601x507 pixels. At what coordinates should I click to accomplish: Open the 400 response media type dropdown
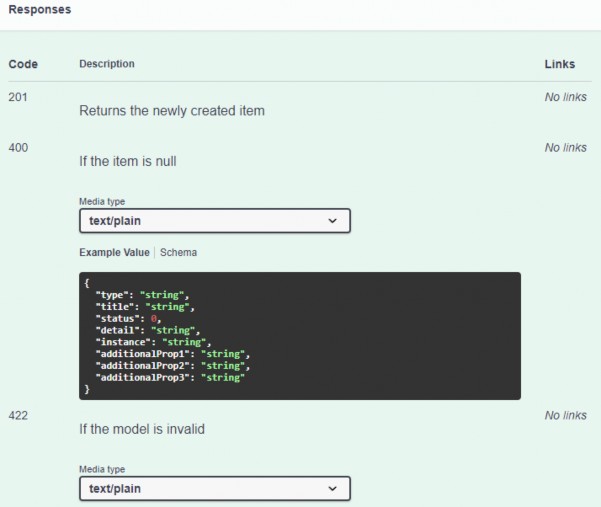click(x=215, y=221)
